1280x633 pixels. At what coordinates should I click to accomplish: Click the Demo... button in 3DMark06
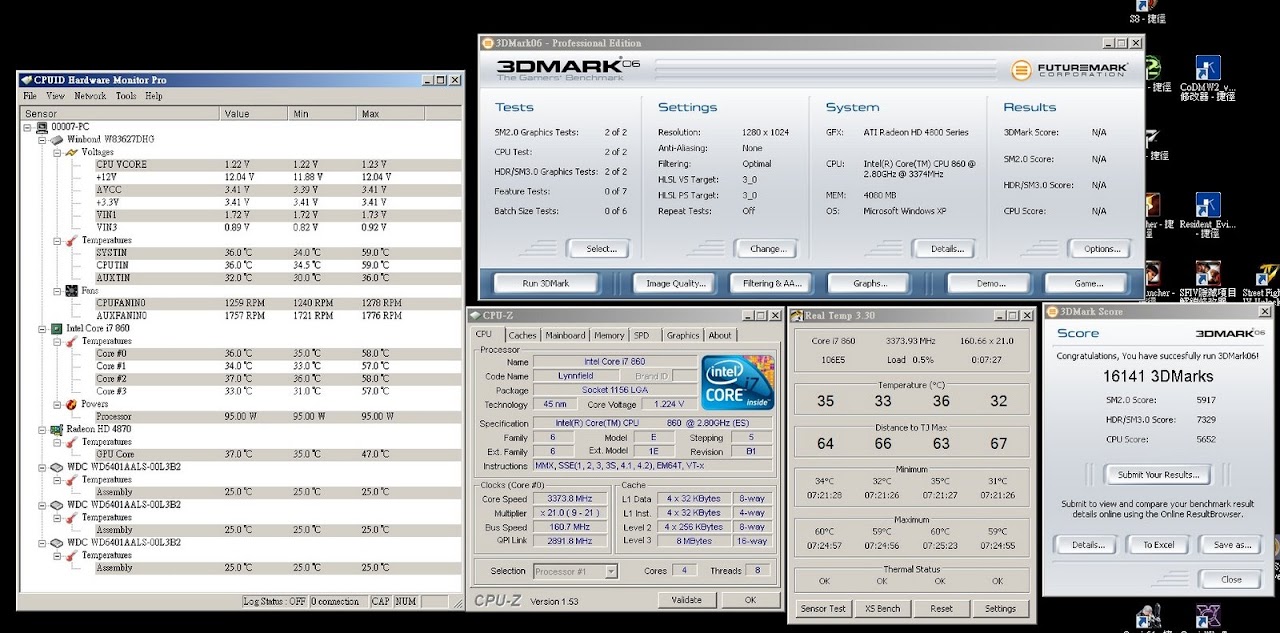pyautogui.click(x=989, y=283)
